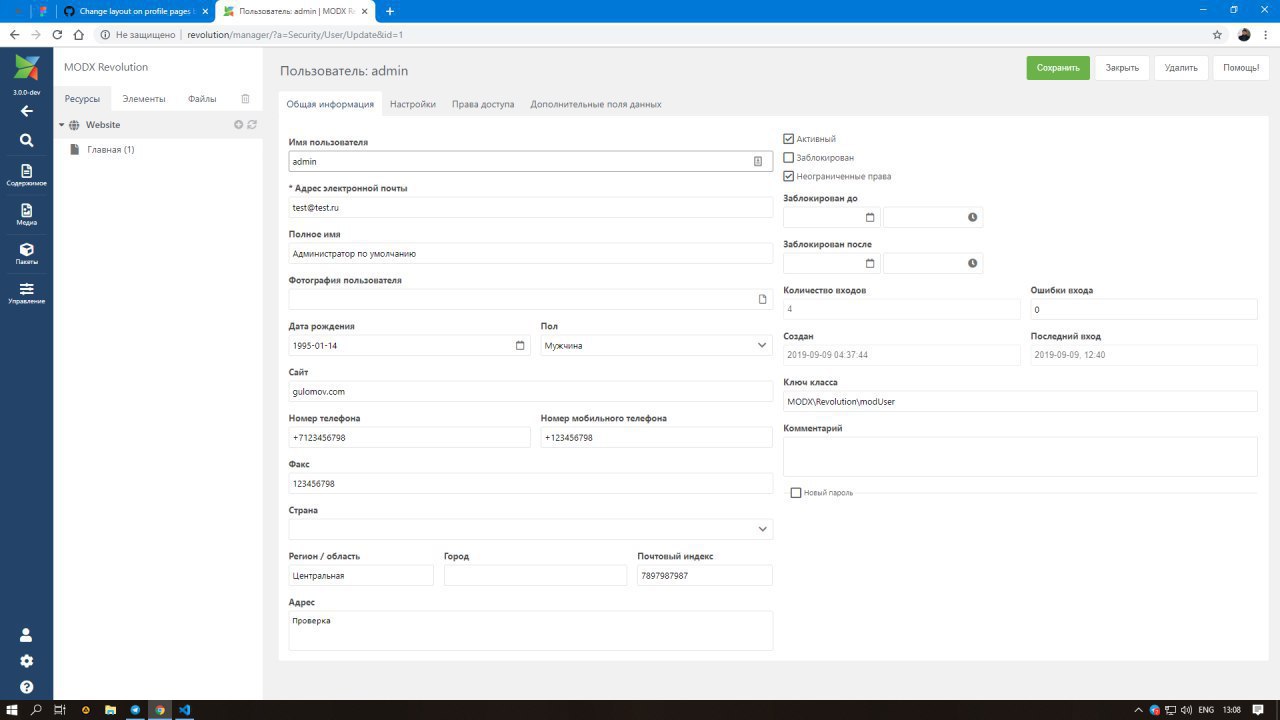
Task: Switch to the Права доступа tab
Action: pyautogui.click(x=483, y=104)
